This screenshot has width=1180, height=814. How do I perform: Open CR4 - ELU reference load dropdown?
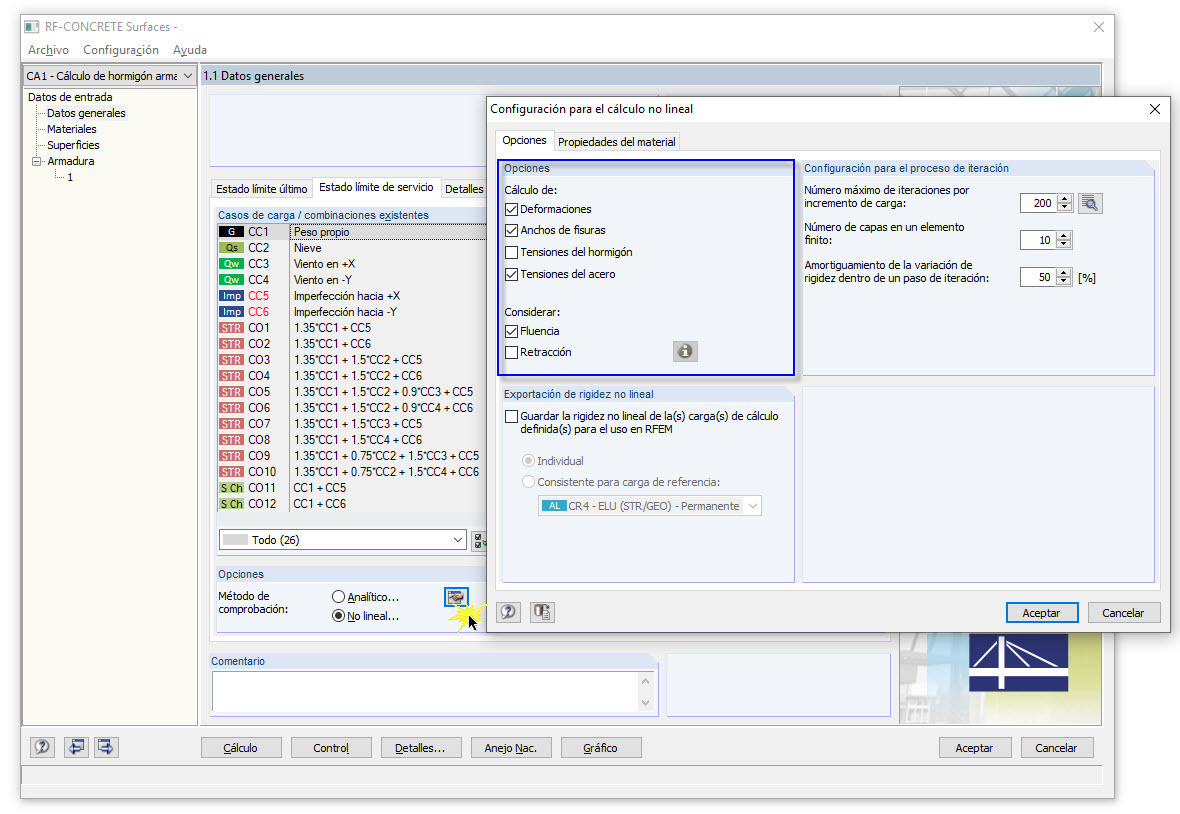[753, 506]
